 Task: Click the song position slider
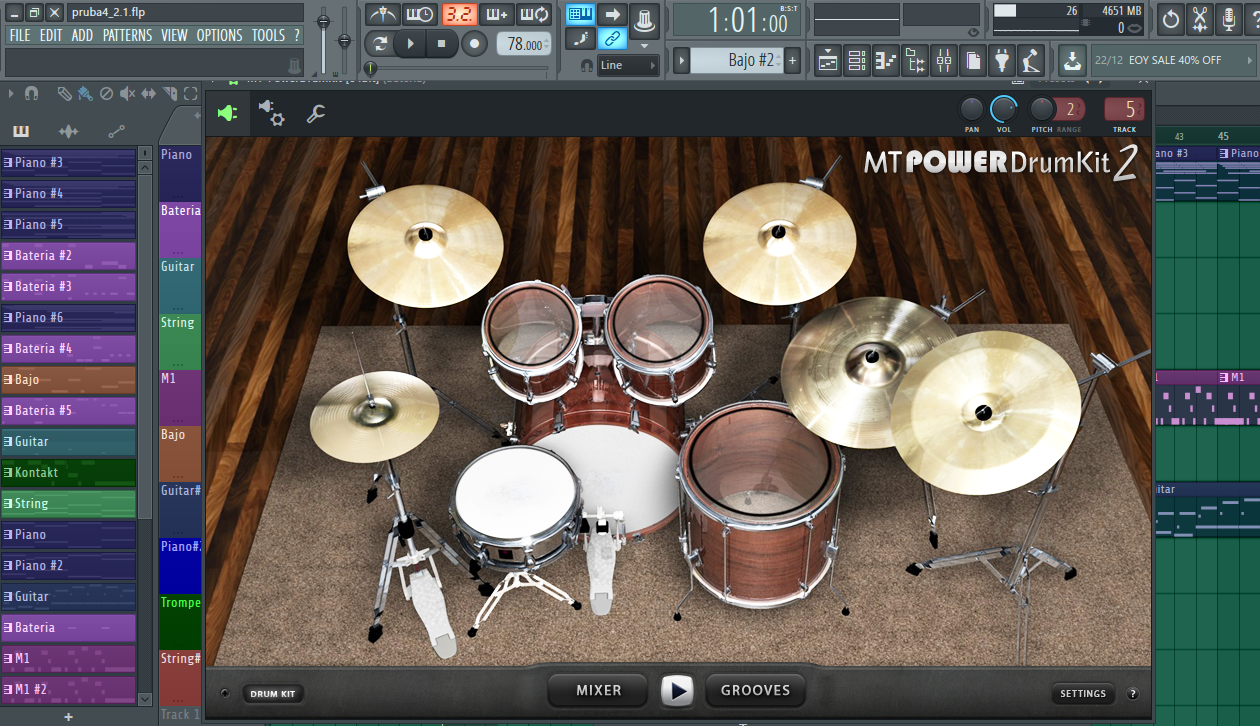pyautogui.click(x=459, y=68)
